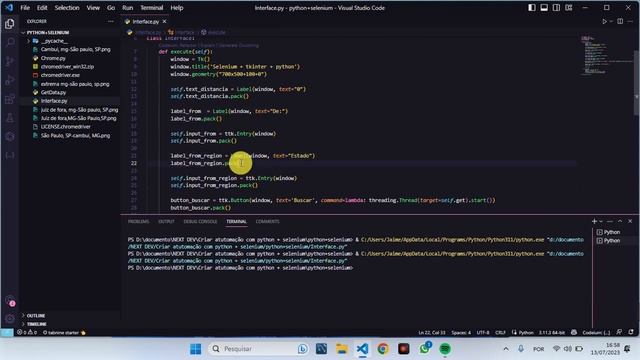The width and height of the screenshot is (640, 360).
Task: Create a new terminal with plus icon
Action: point(594,221)
